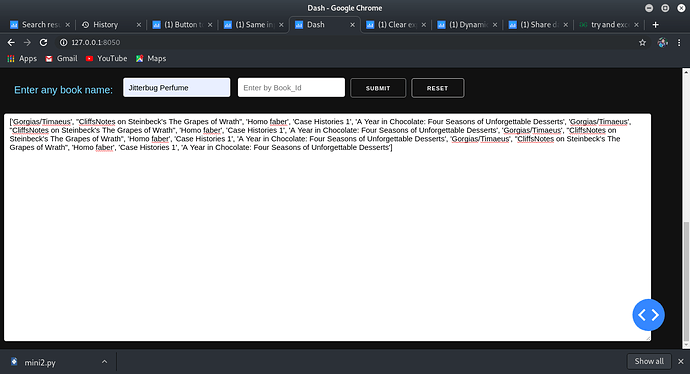Screen dimensions: 690x374
Task: Bookmark this page with the star icon
Action: pos(642,42)
